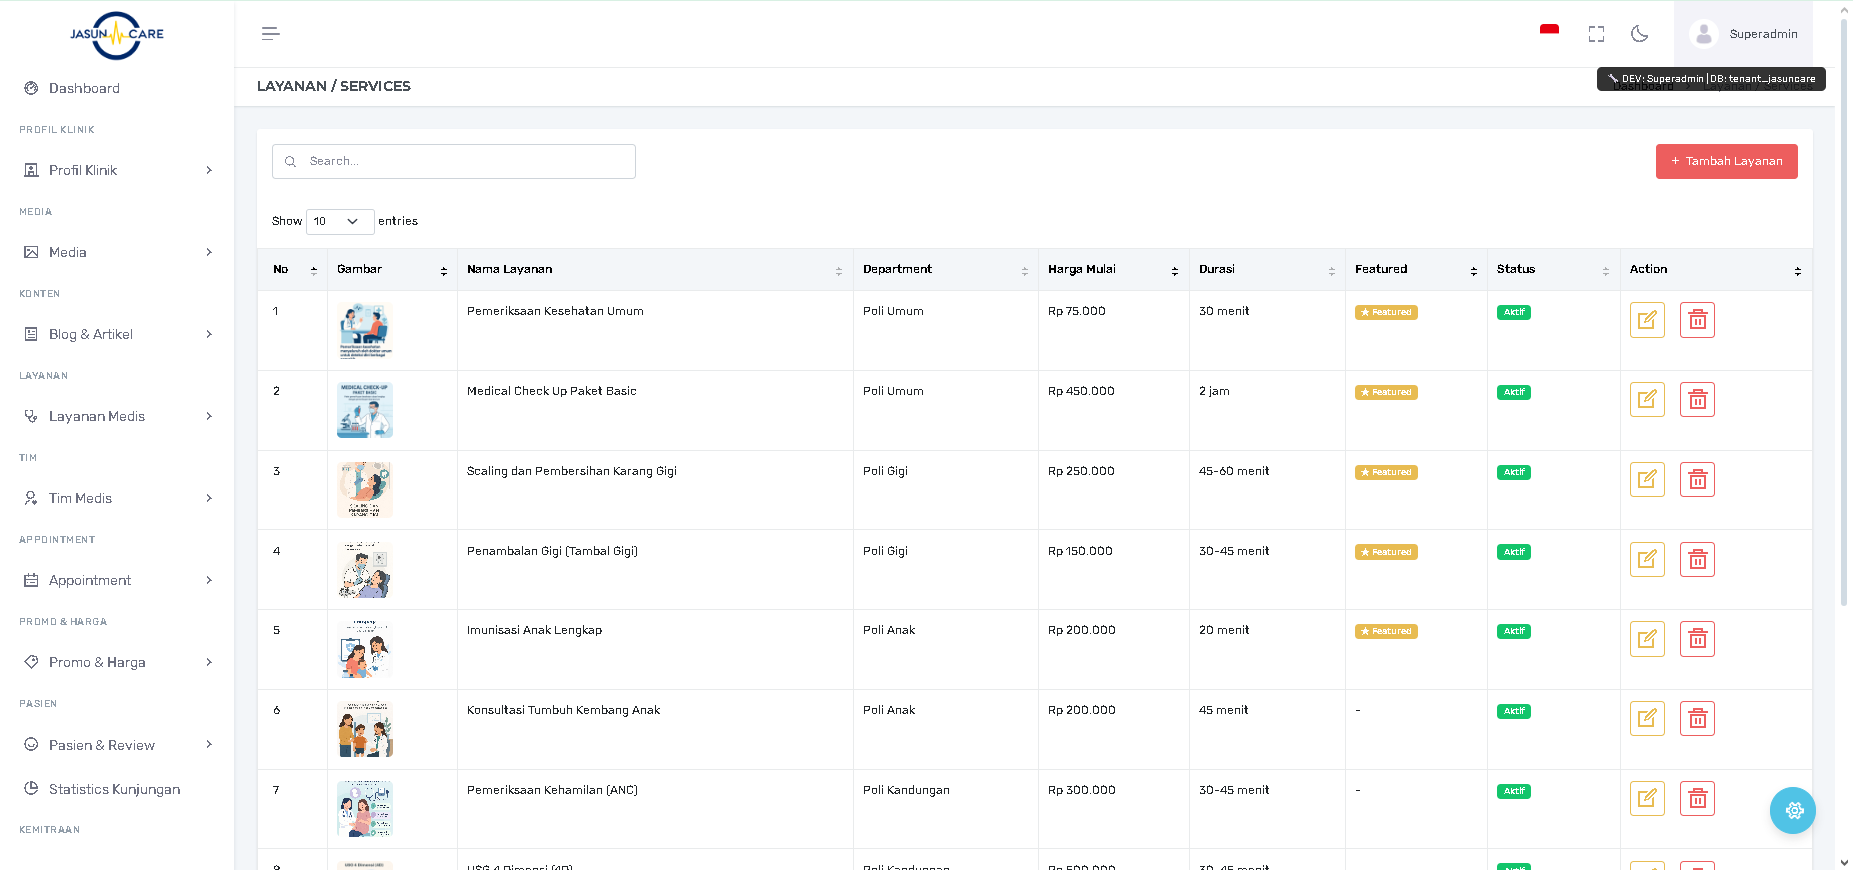This screenshot has width=1853, height=870.
Task: Open Statistics Kunjungan in the sidebar
Action: coord(114,789)
